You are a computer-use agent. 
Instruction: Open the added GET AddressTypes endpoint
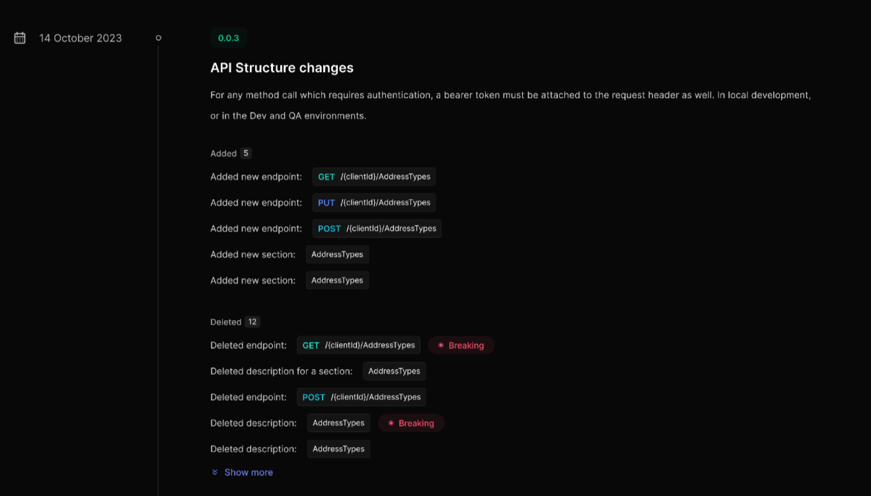374,177
